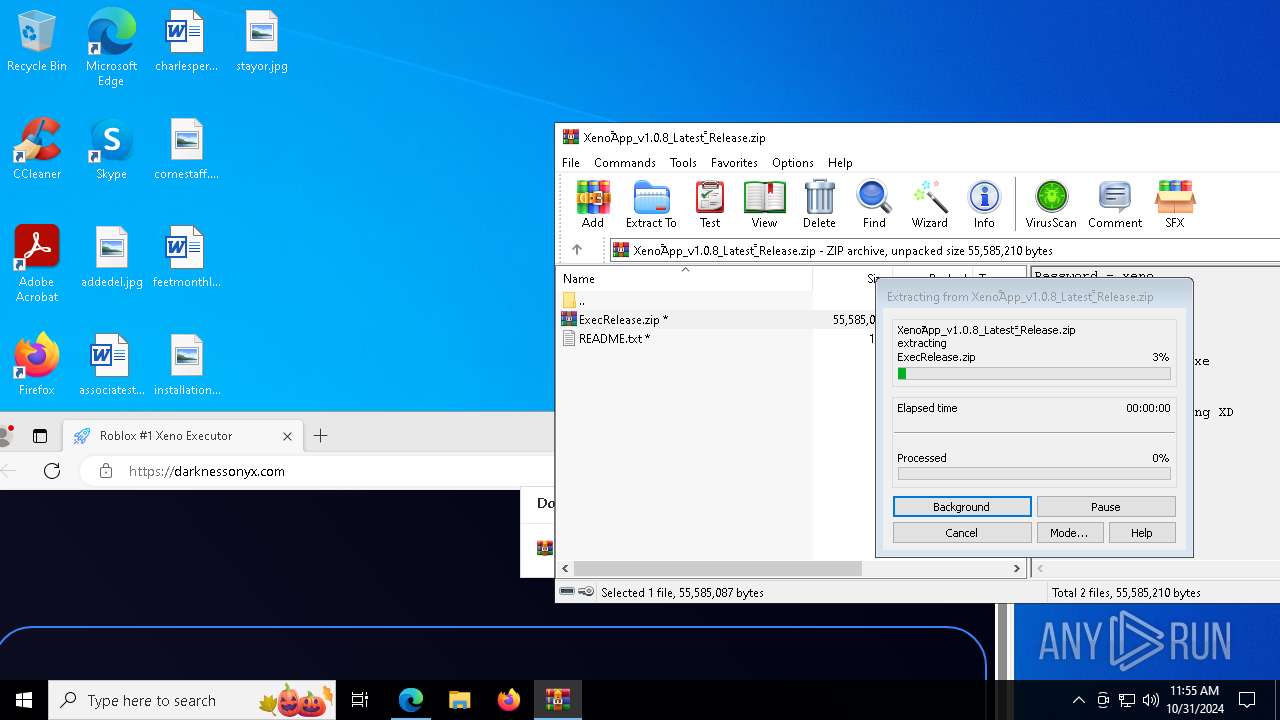Click the Test archive icon
Image resolution: width=1280 pixels, height=720 pixels.
[710, 204]
